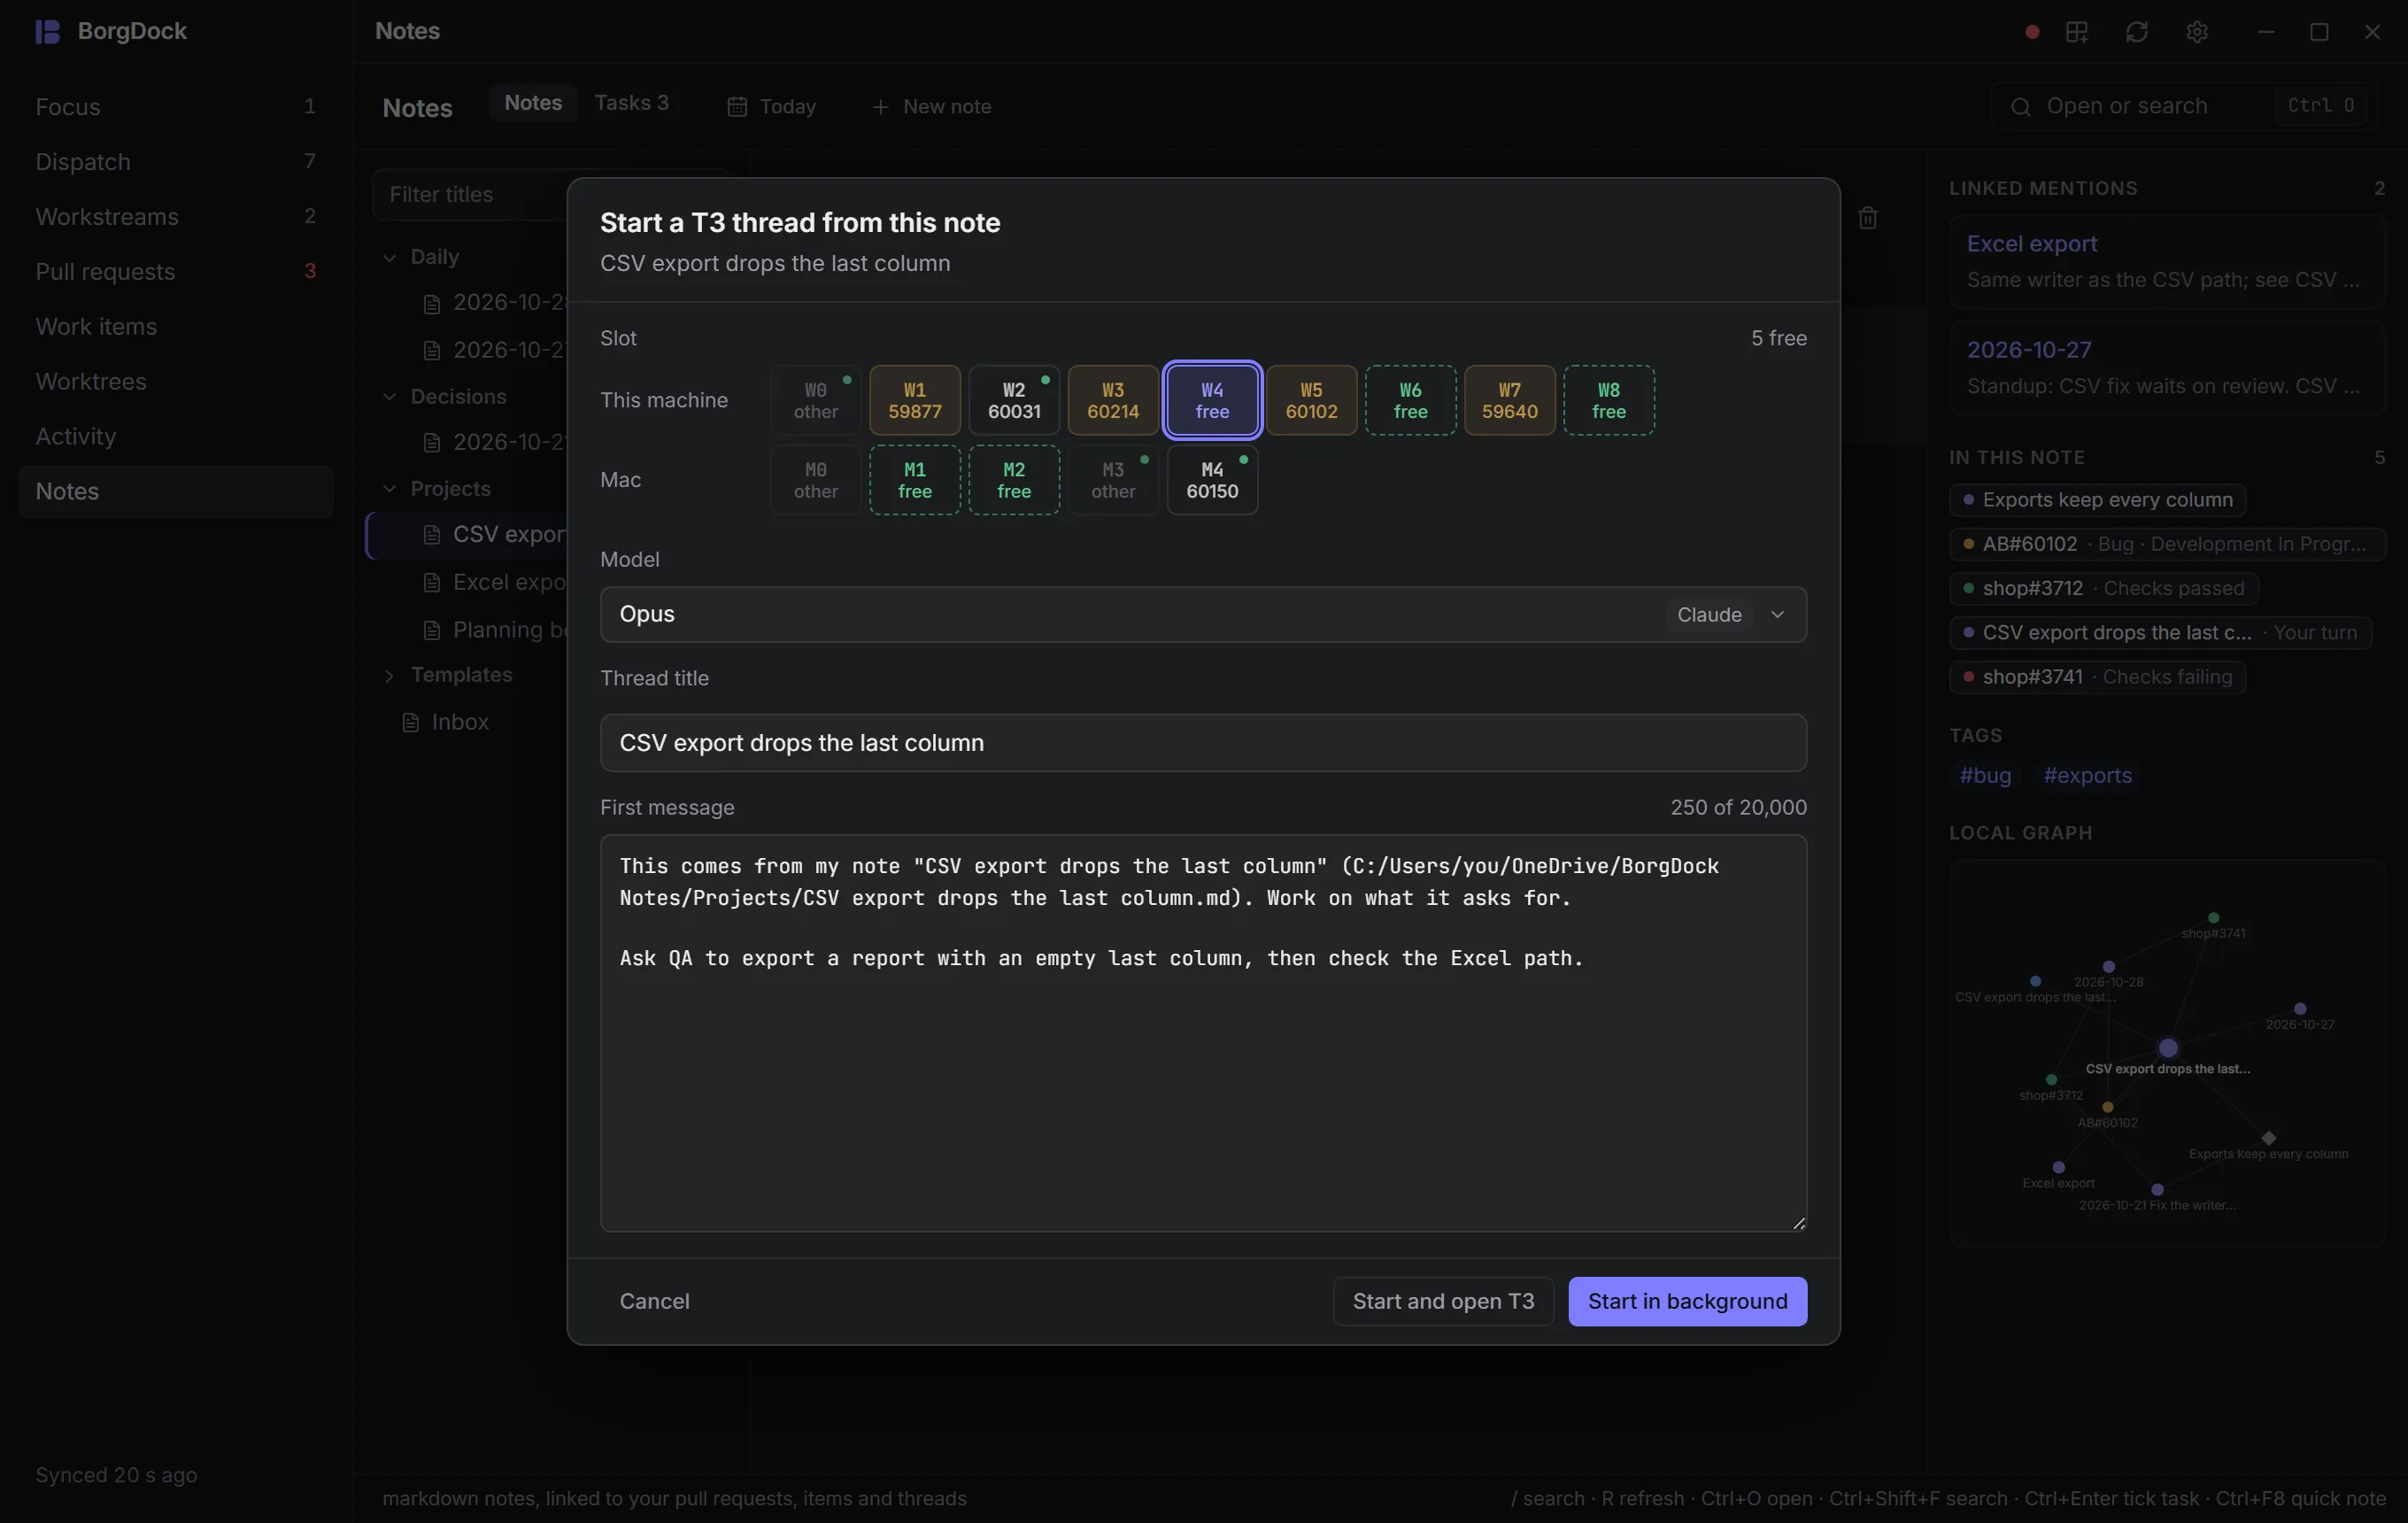Image resolution: width=2408 pixels, height=1523 pixels.
Task: Select slot W8 free
Action: point(1608,400)
